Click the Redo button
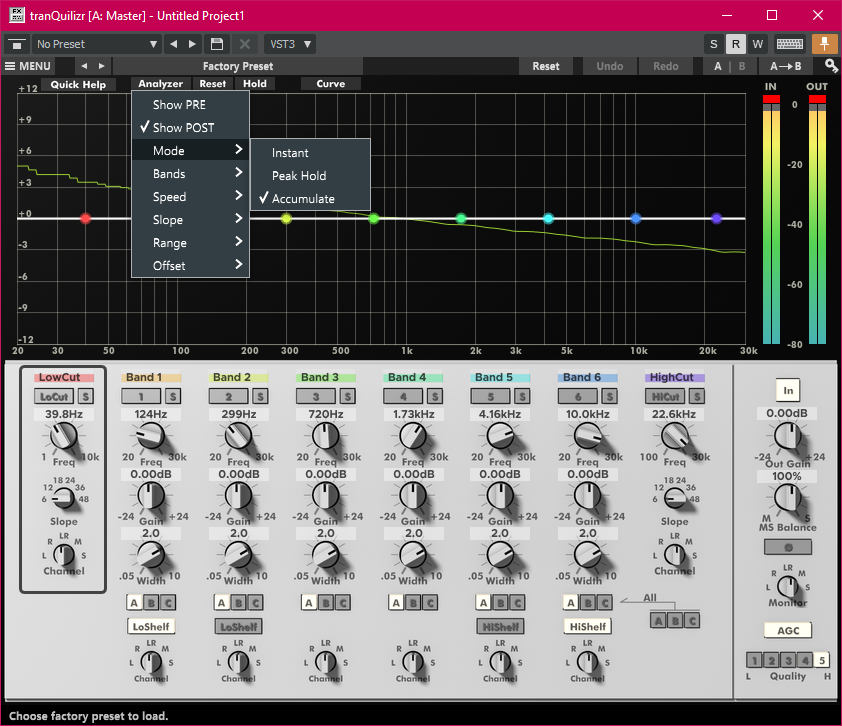Viewport: 842px width, 726px height. [666, 66]
